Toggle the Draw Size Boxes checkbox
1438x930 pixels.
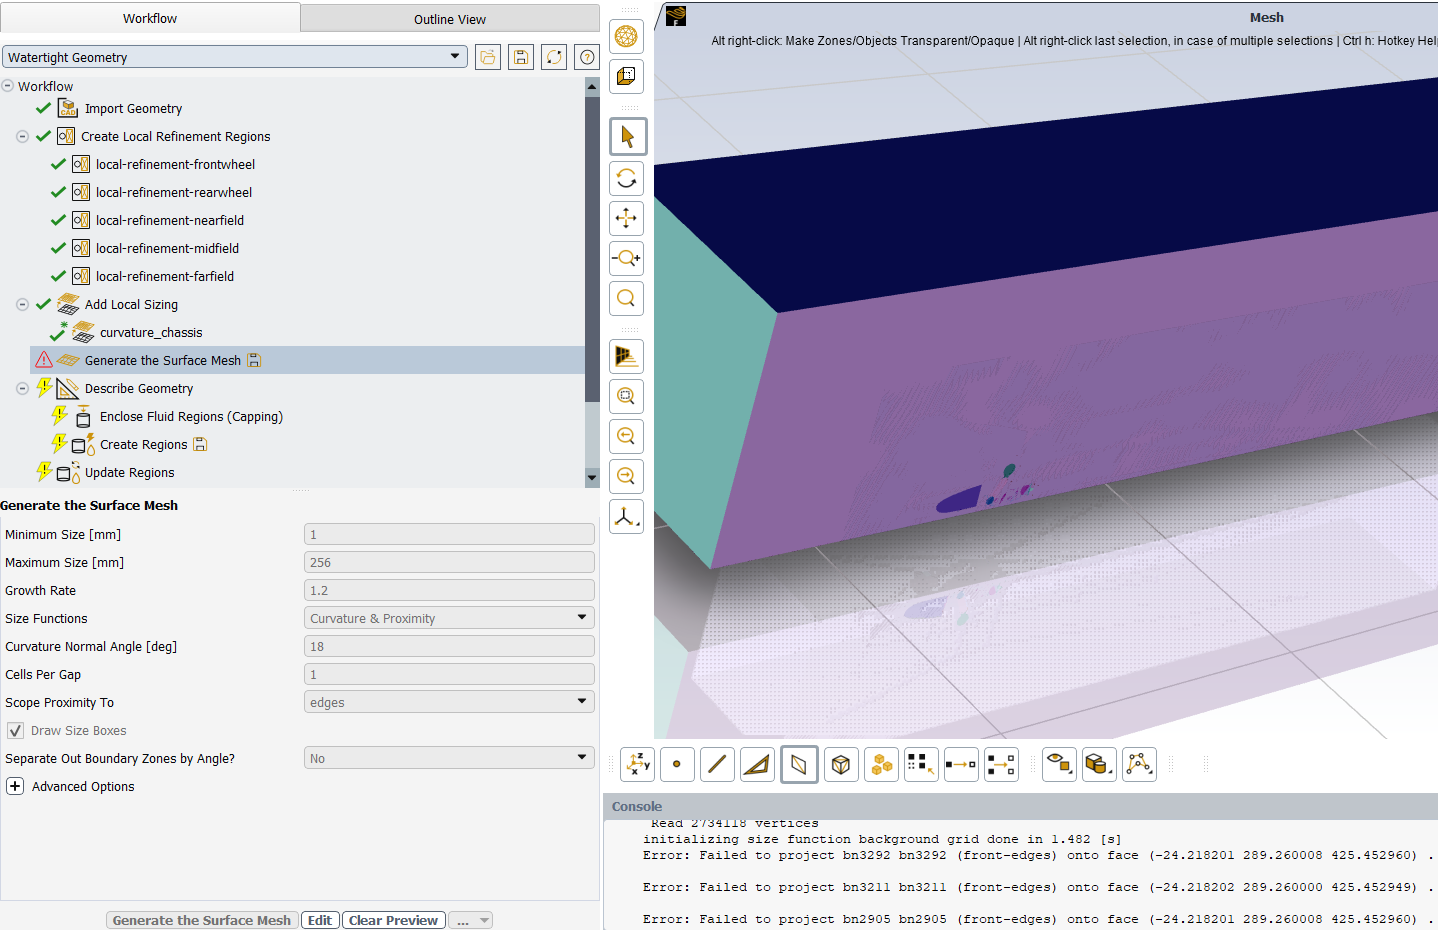15,731
